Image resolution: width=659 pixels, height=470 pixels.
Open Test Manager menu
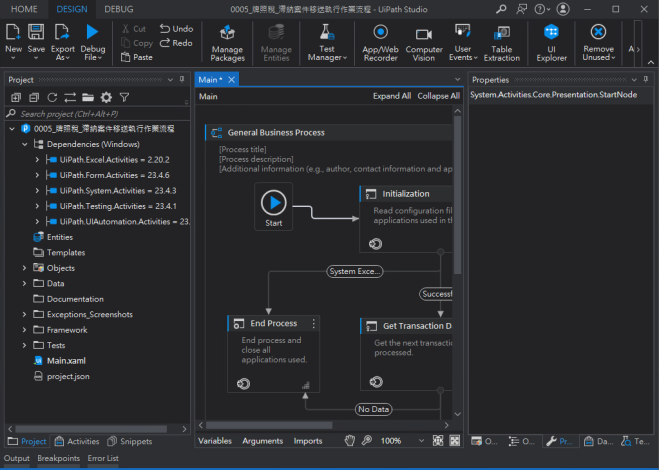pyautogui.click(x=327, y=43)
